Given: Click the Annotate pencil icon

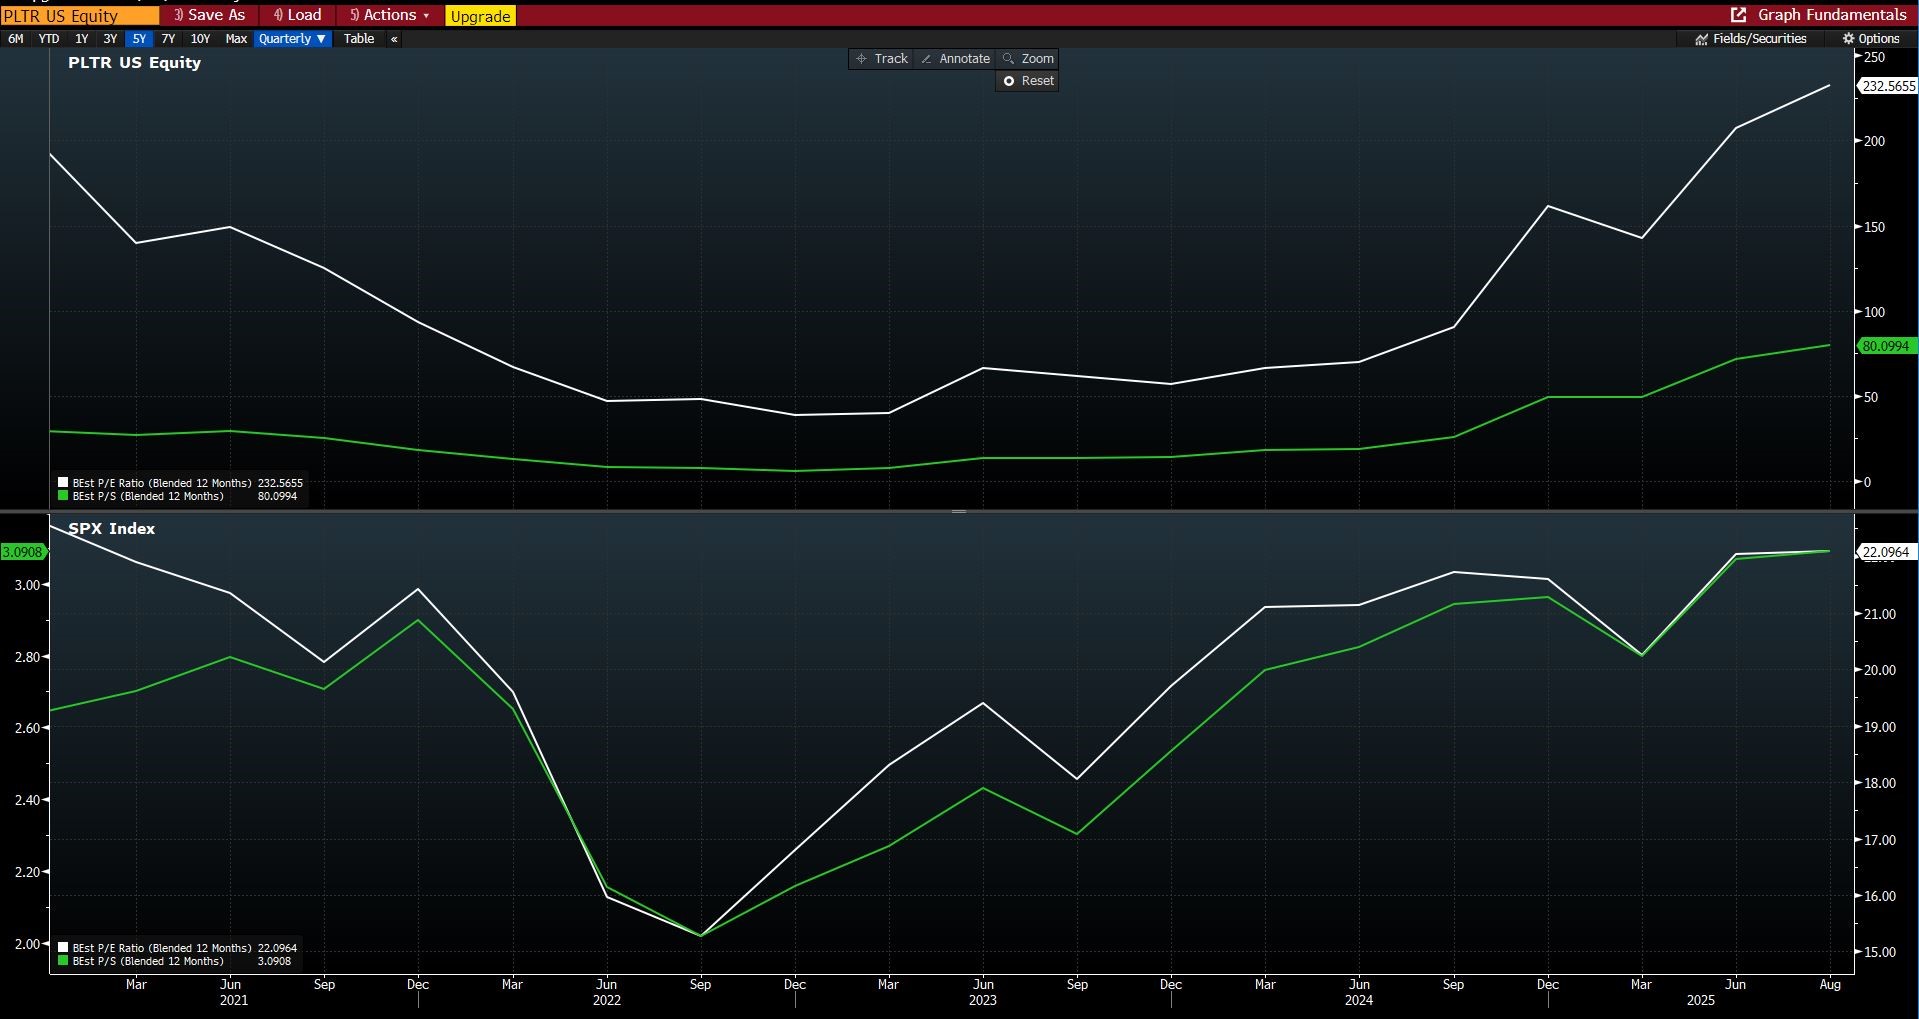Looking at the screenshot, I should pyautogui.click(x=926, y=59).
